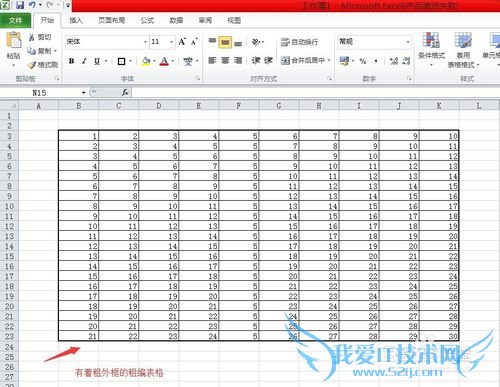Select column header G
The image size is (500, 387).
[x=279, y=106]
